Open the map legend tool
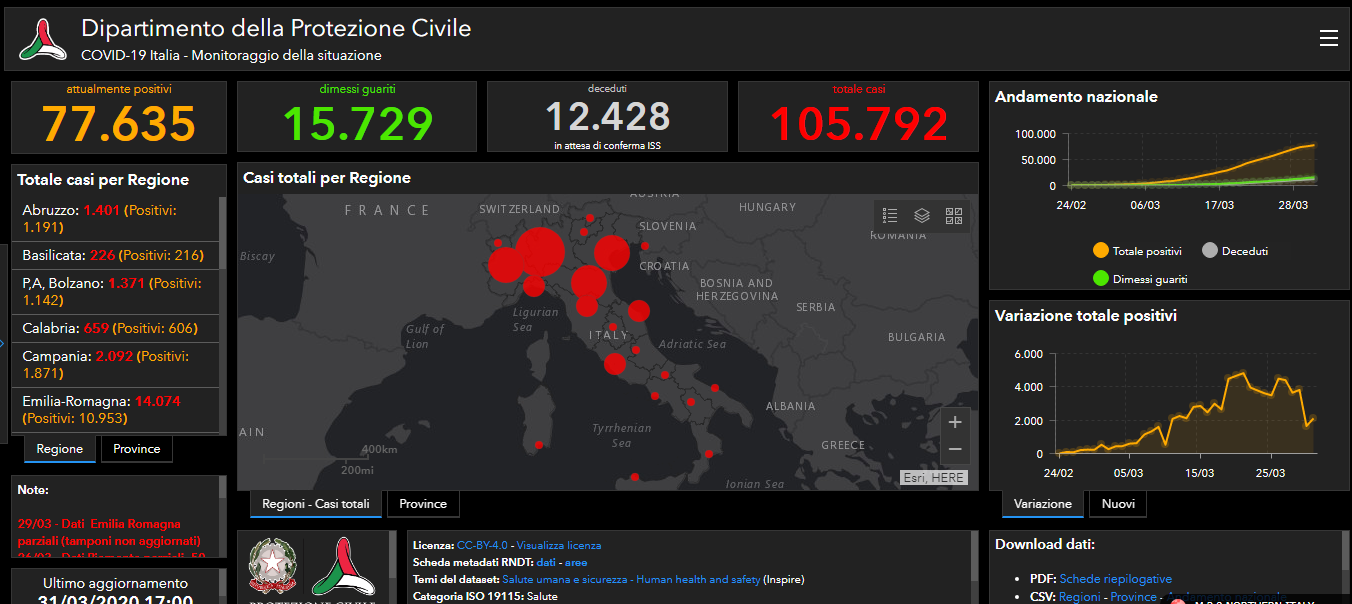Screen dimensions: 1352x604 [890, 215]
